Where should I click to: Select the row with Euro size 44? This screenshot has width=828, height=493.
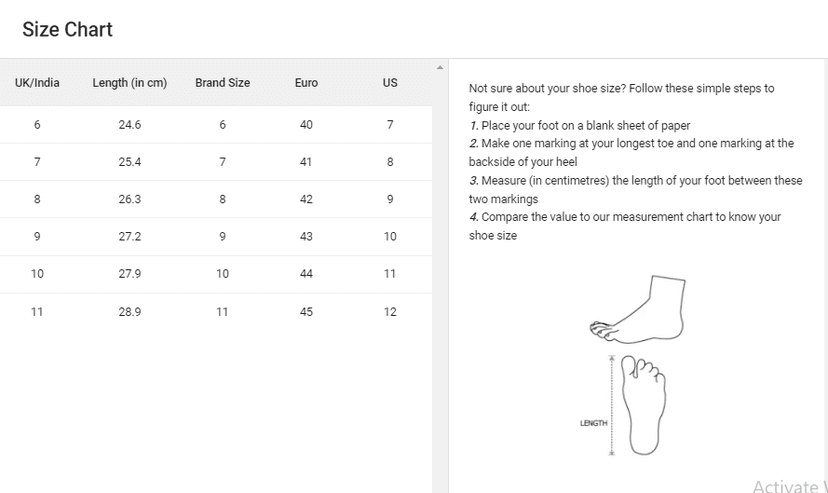pos(216,274)
